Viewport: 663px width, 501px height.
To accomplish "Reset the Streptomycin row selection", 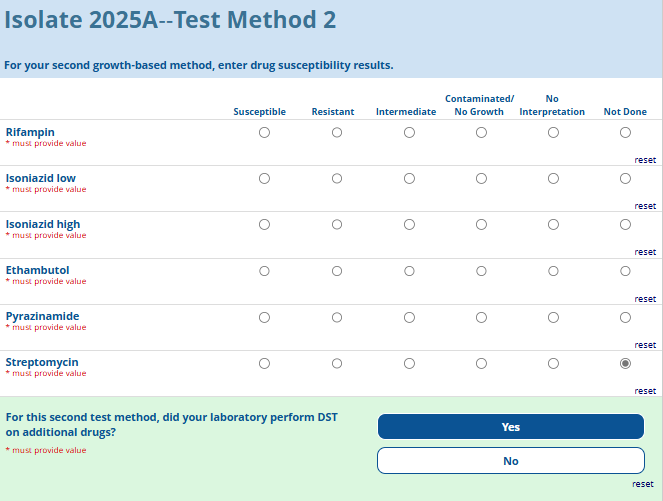I will tap(645, 391).
